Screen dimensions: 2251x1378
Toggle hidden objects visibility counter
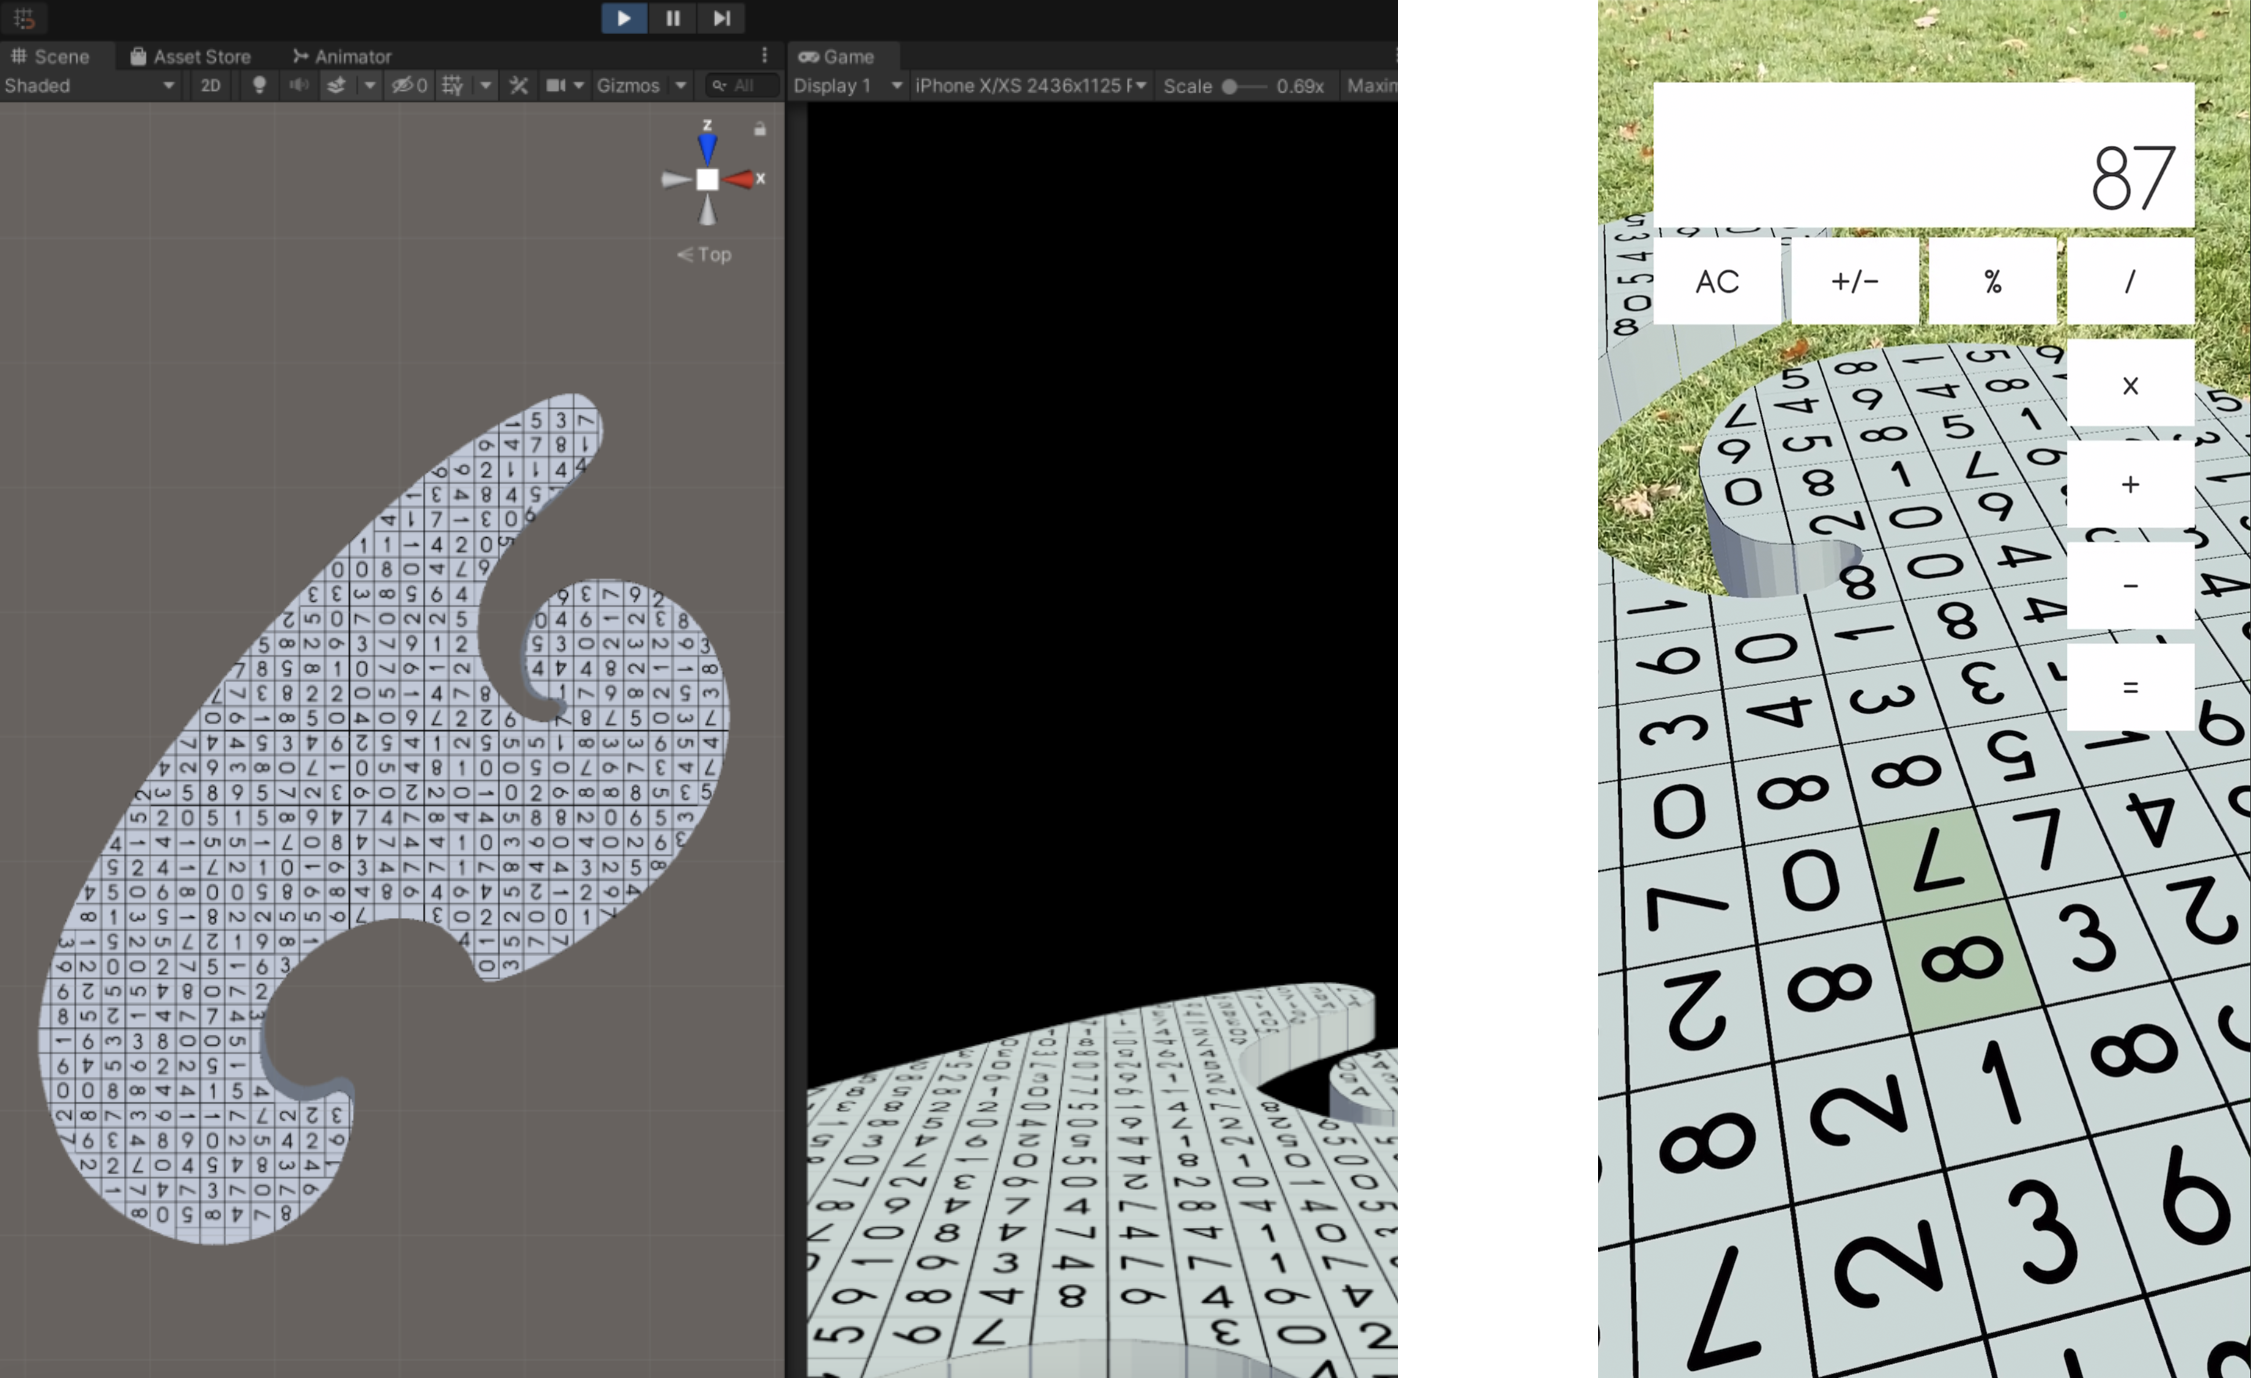409,86
